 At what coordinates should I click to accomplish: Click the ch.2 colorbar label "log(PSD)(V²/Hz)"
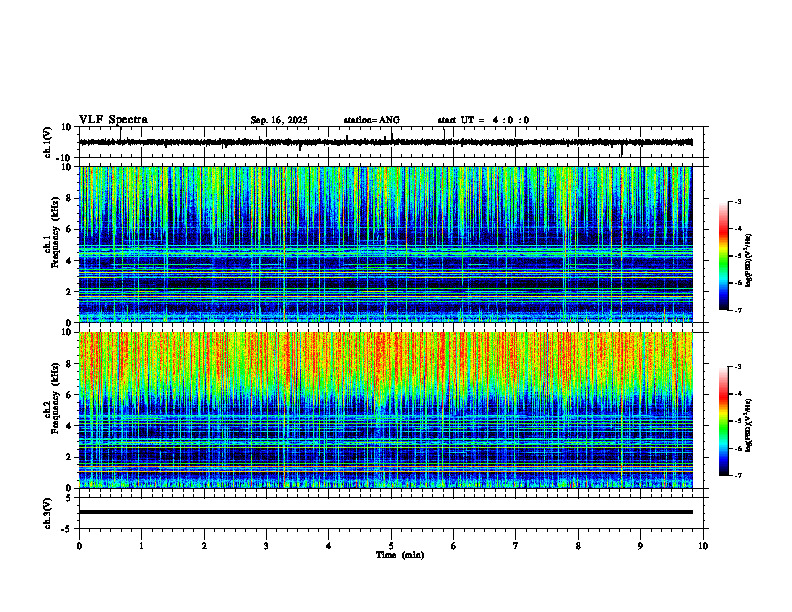point(749,425)
